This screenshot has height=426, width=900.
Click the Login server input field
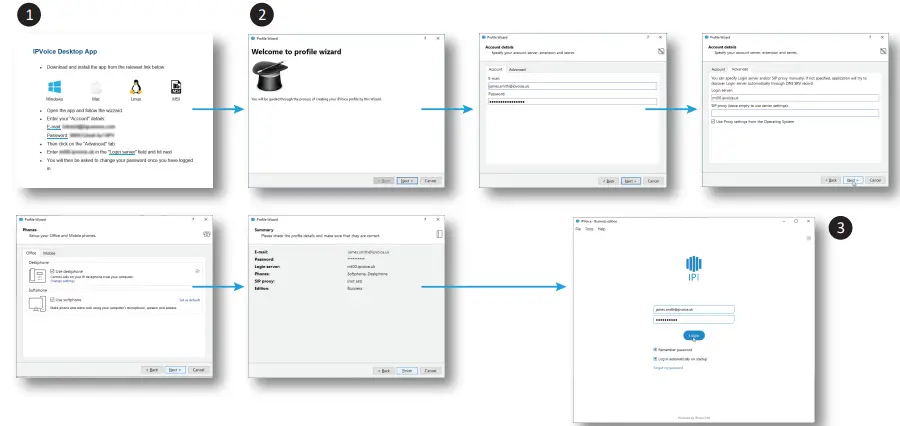tap(795, 98)
